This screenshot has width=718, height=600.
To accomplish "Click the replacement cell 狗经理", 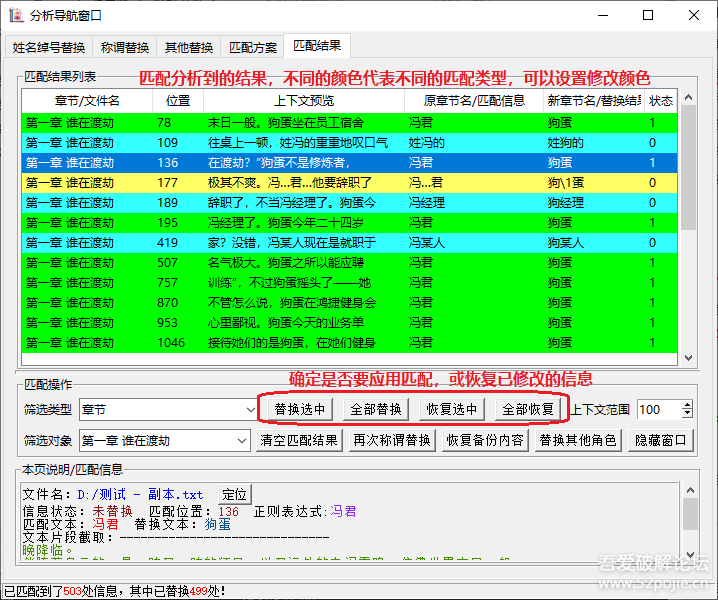I will pos(566,203).
